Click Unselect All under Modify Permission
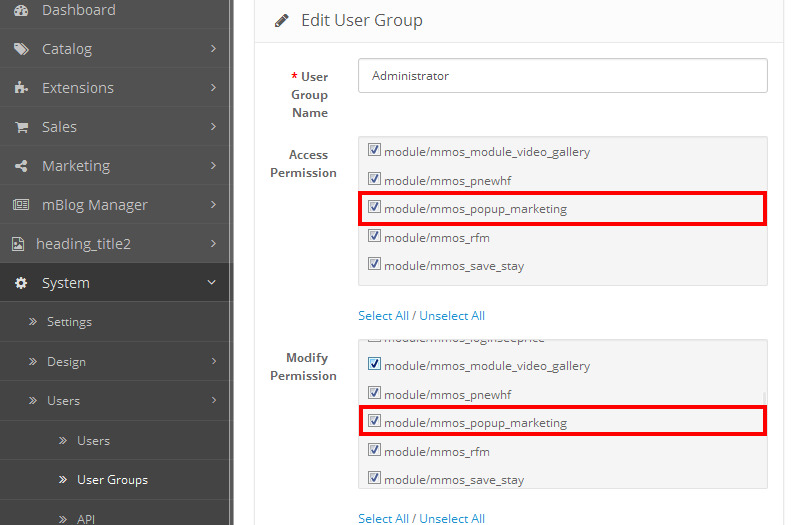This screenshot has height=525, width=800. pyautogui.click(x=452, y=518)
